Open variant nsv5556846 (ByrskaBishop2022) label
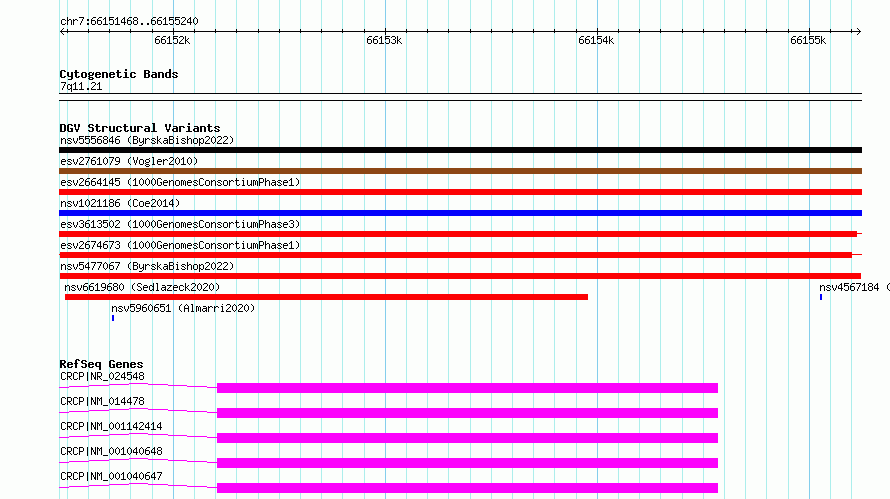890x499 pixels. point(147,140)
